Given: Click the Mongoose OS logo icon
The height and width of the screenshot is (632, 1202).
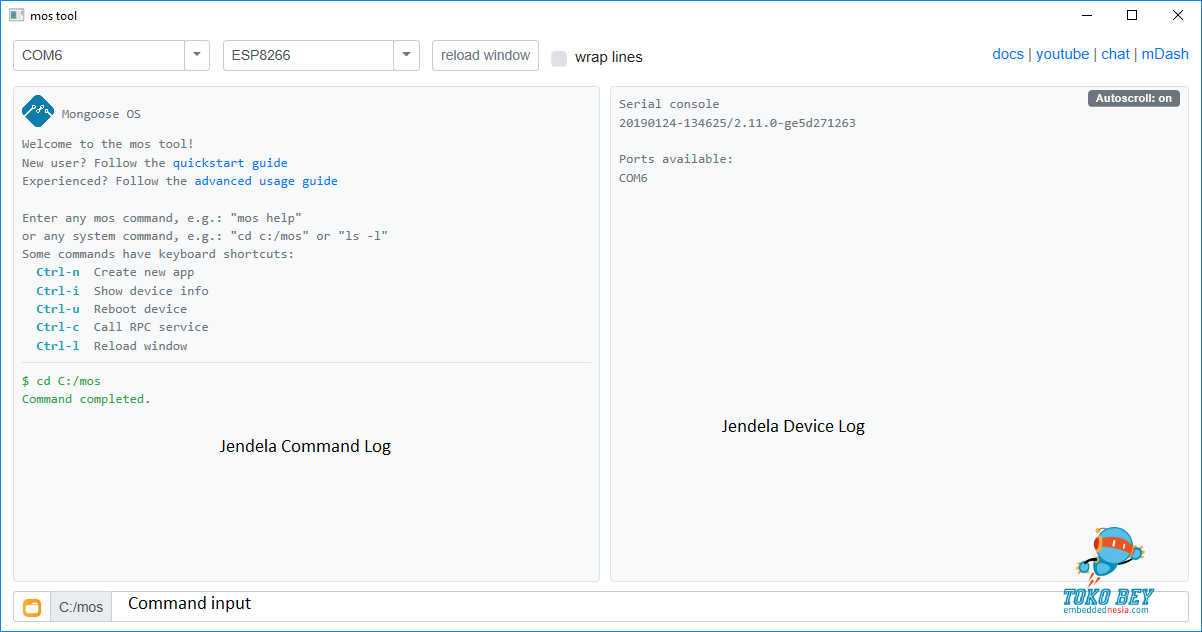Looking at the screenshot, I should click(x=38, y=111).
